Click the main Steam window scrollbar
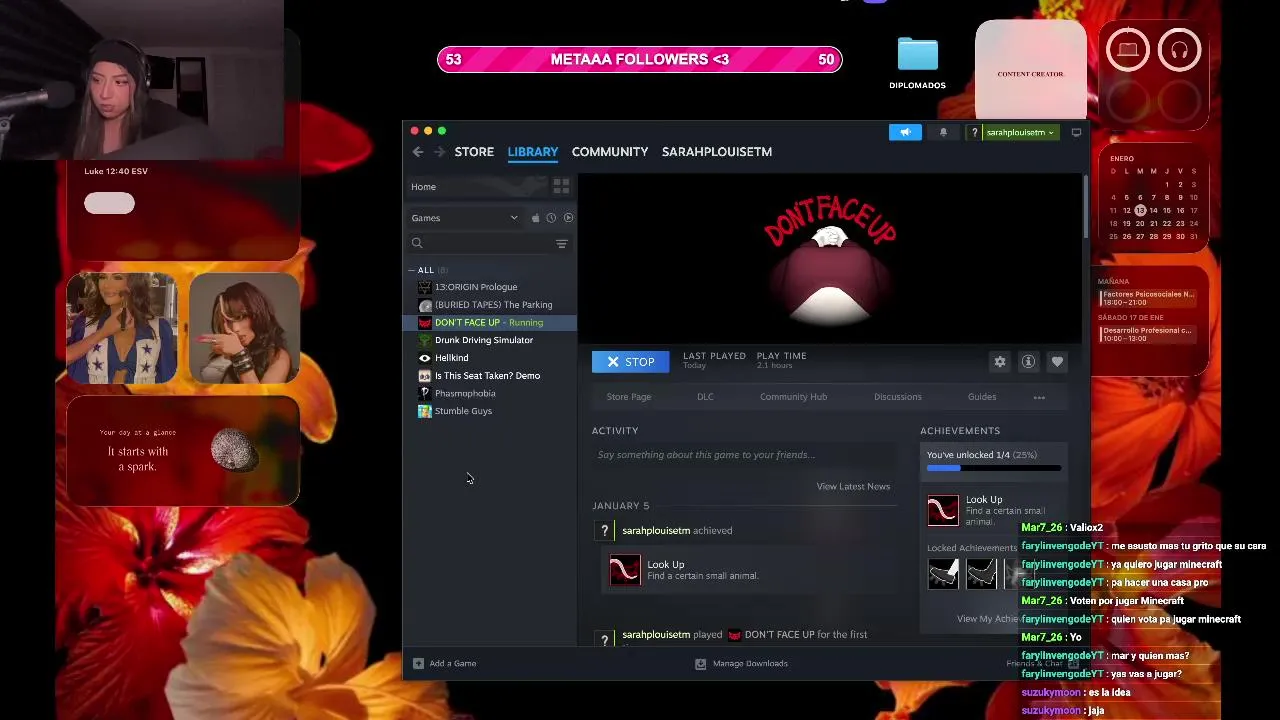The width and height of the screenshot is (1280, 720). tap(1085, 208)
